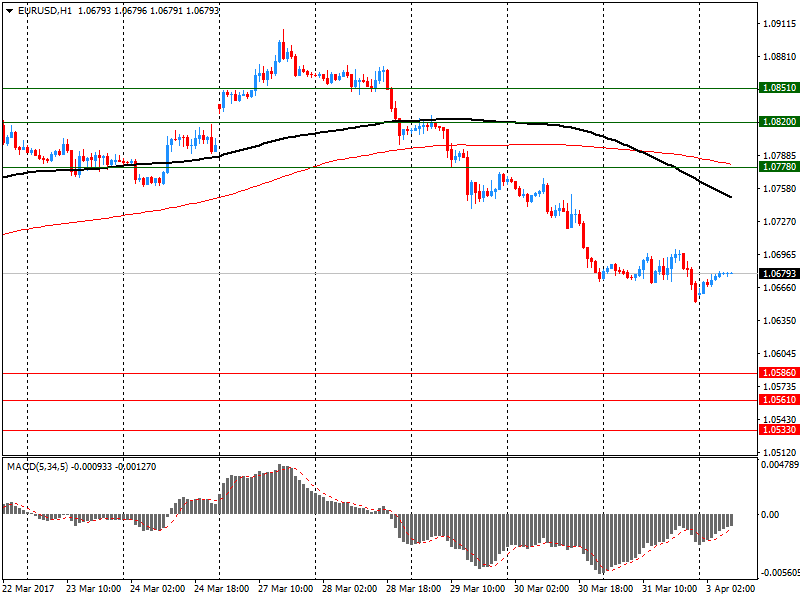Click the 1.06350 price scale value
The height and width of the screenshot is (600, 800).
click(780, 320)
